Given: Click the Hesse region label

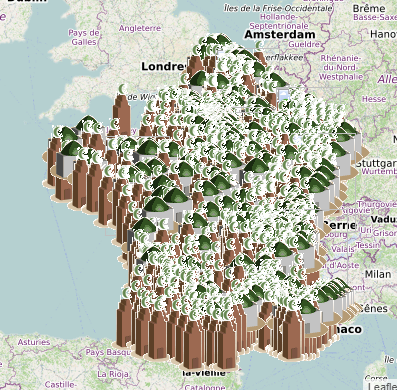Looking at the screenshot, I should tap(374, 99).
